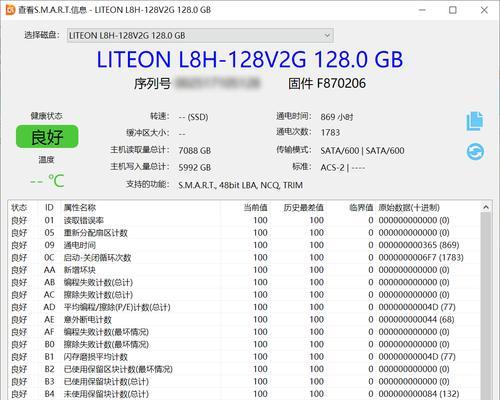The image size is (500, 400).
Task: Click the 当前值 column header
Action: pyautogui.click(x=255, y=208)
